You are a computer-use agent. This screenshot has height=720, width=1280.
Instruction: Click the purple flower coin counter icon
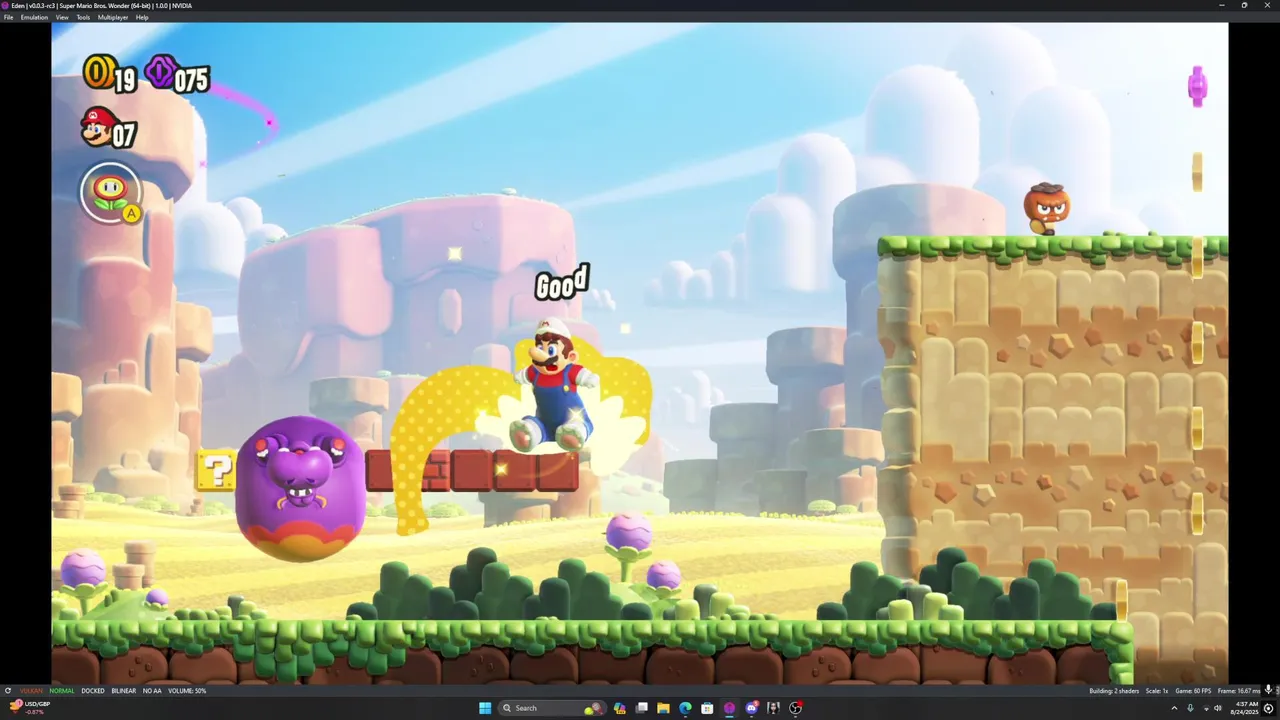pos(160,72)
